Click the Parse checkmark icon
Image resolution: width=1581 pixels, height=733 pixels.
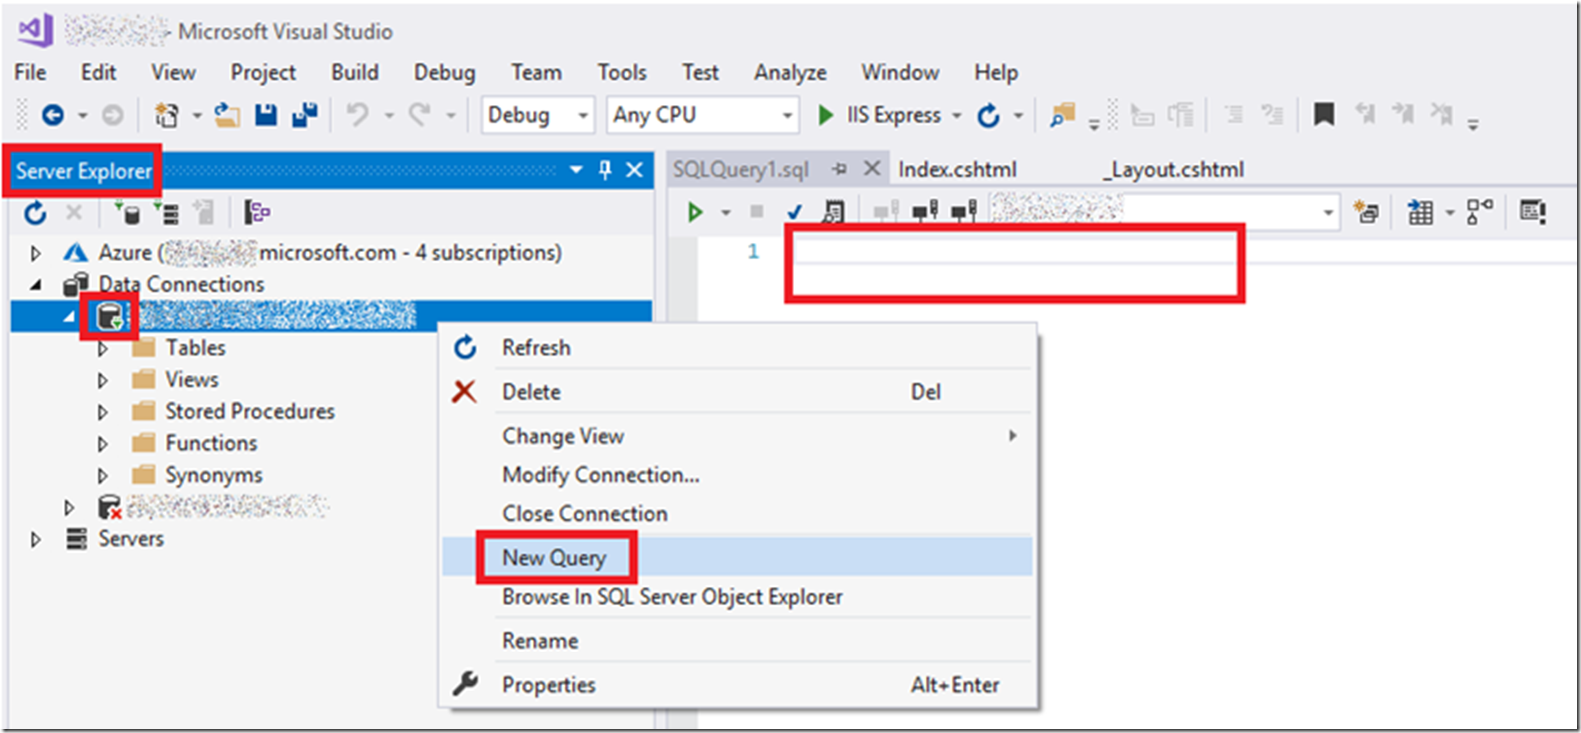click(x=795, y=212)
